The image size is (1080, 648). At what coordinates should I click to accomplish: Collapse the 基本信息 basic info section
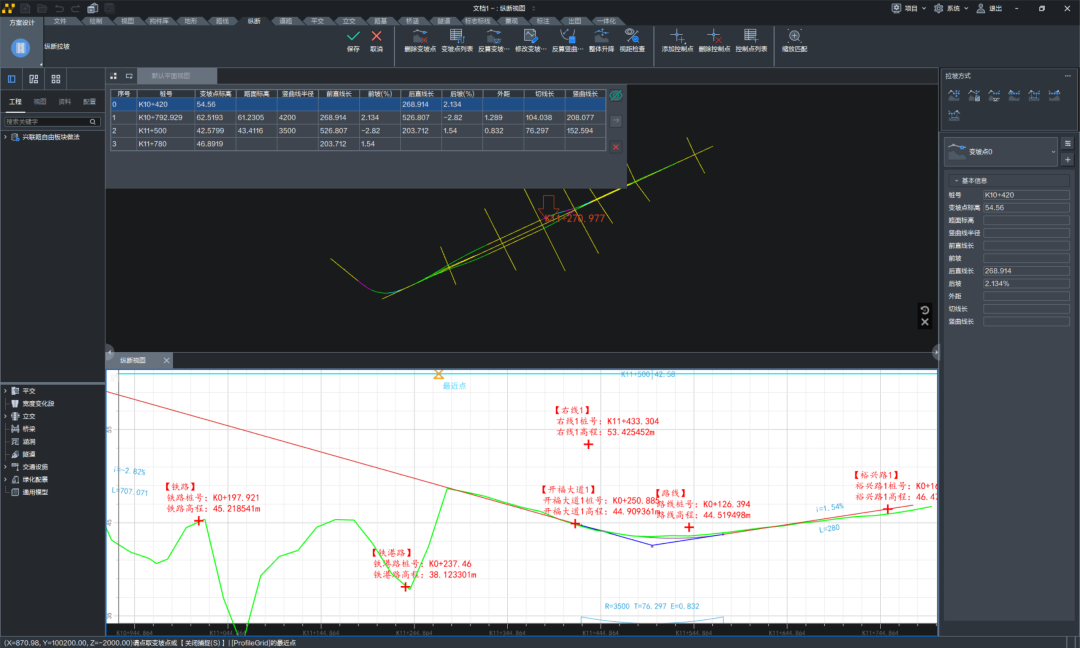[x=957, y=180]
